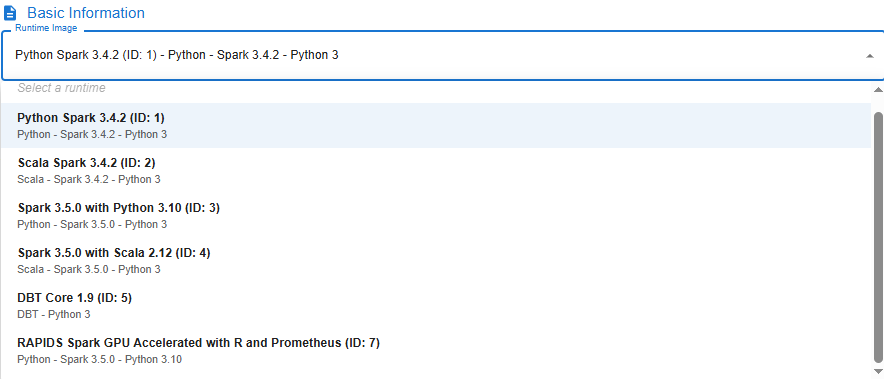The width and height of the screenshot is (884, 379).
Task: Click 'Scala - Spark 3.4.2 - Python 3' subtitle
Action: tap(89, 179)
